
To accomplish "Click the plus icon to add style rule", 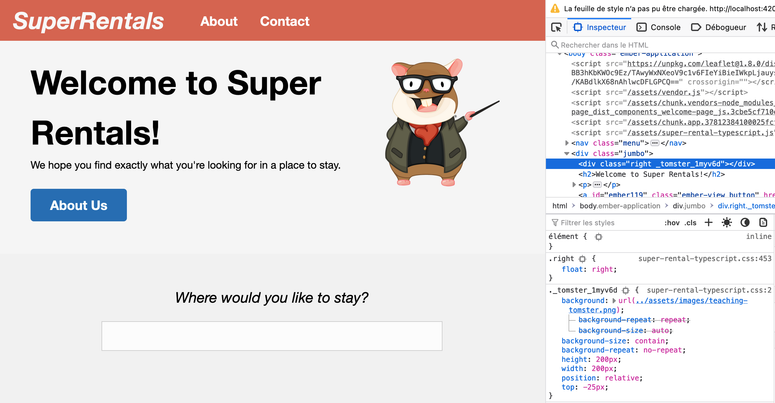I will [708, 222].
